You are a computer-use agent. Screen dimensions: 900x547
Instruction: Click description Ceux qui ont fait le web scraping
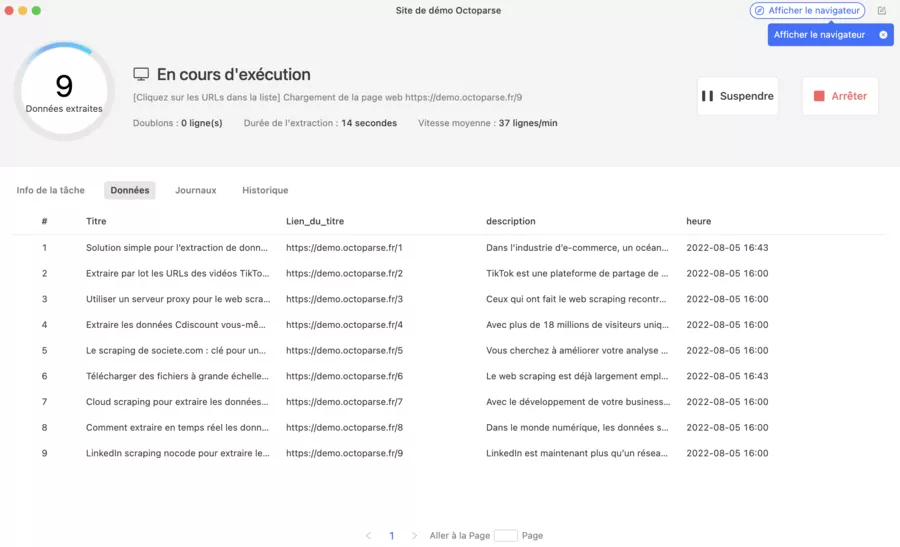(x=576, y=299)
